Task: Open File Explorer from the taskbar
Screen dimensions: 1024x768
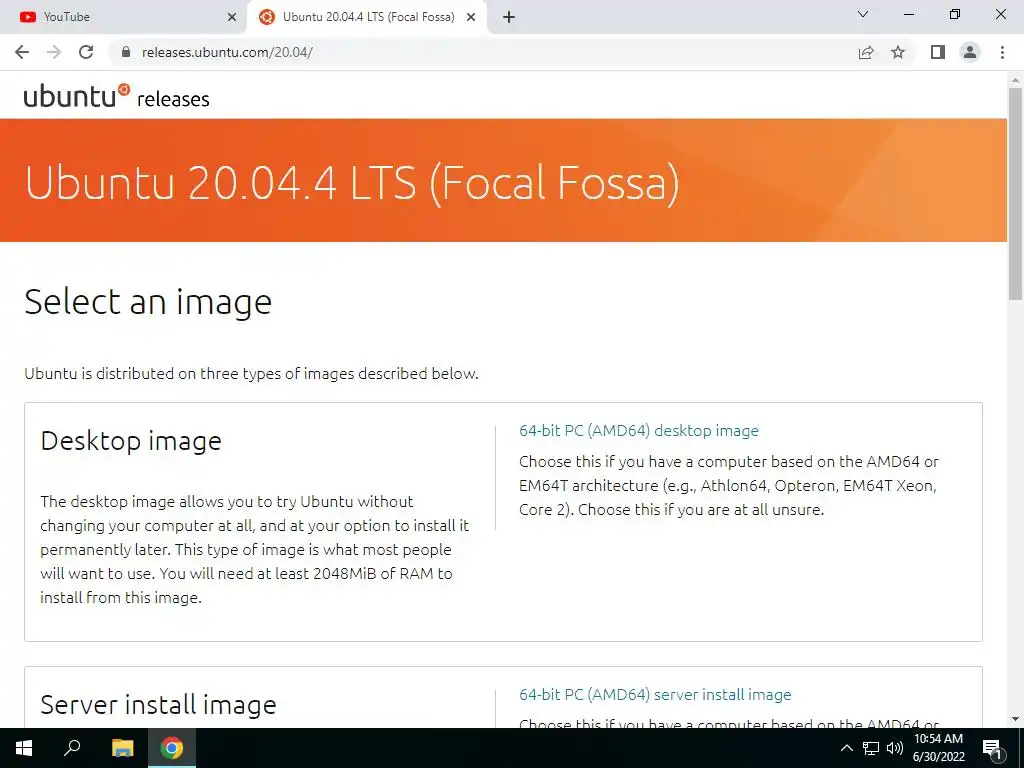Action: (122, 748)
